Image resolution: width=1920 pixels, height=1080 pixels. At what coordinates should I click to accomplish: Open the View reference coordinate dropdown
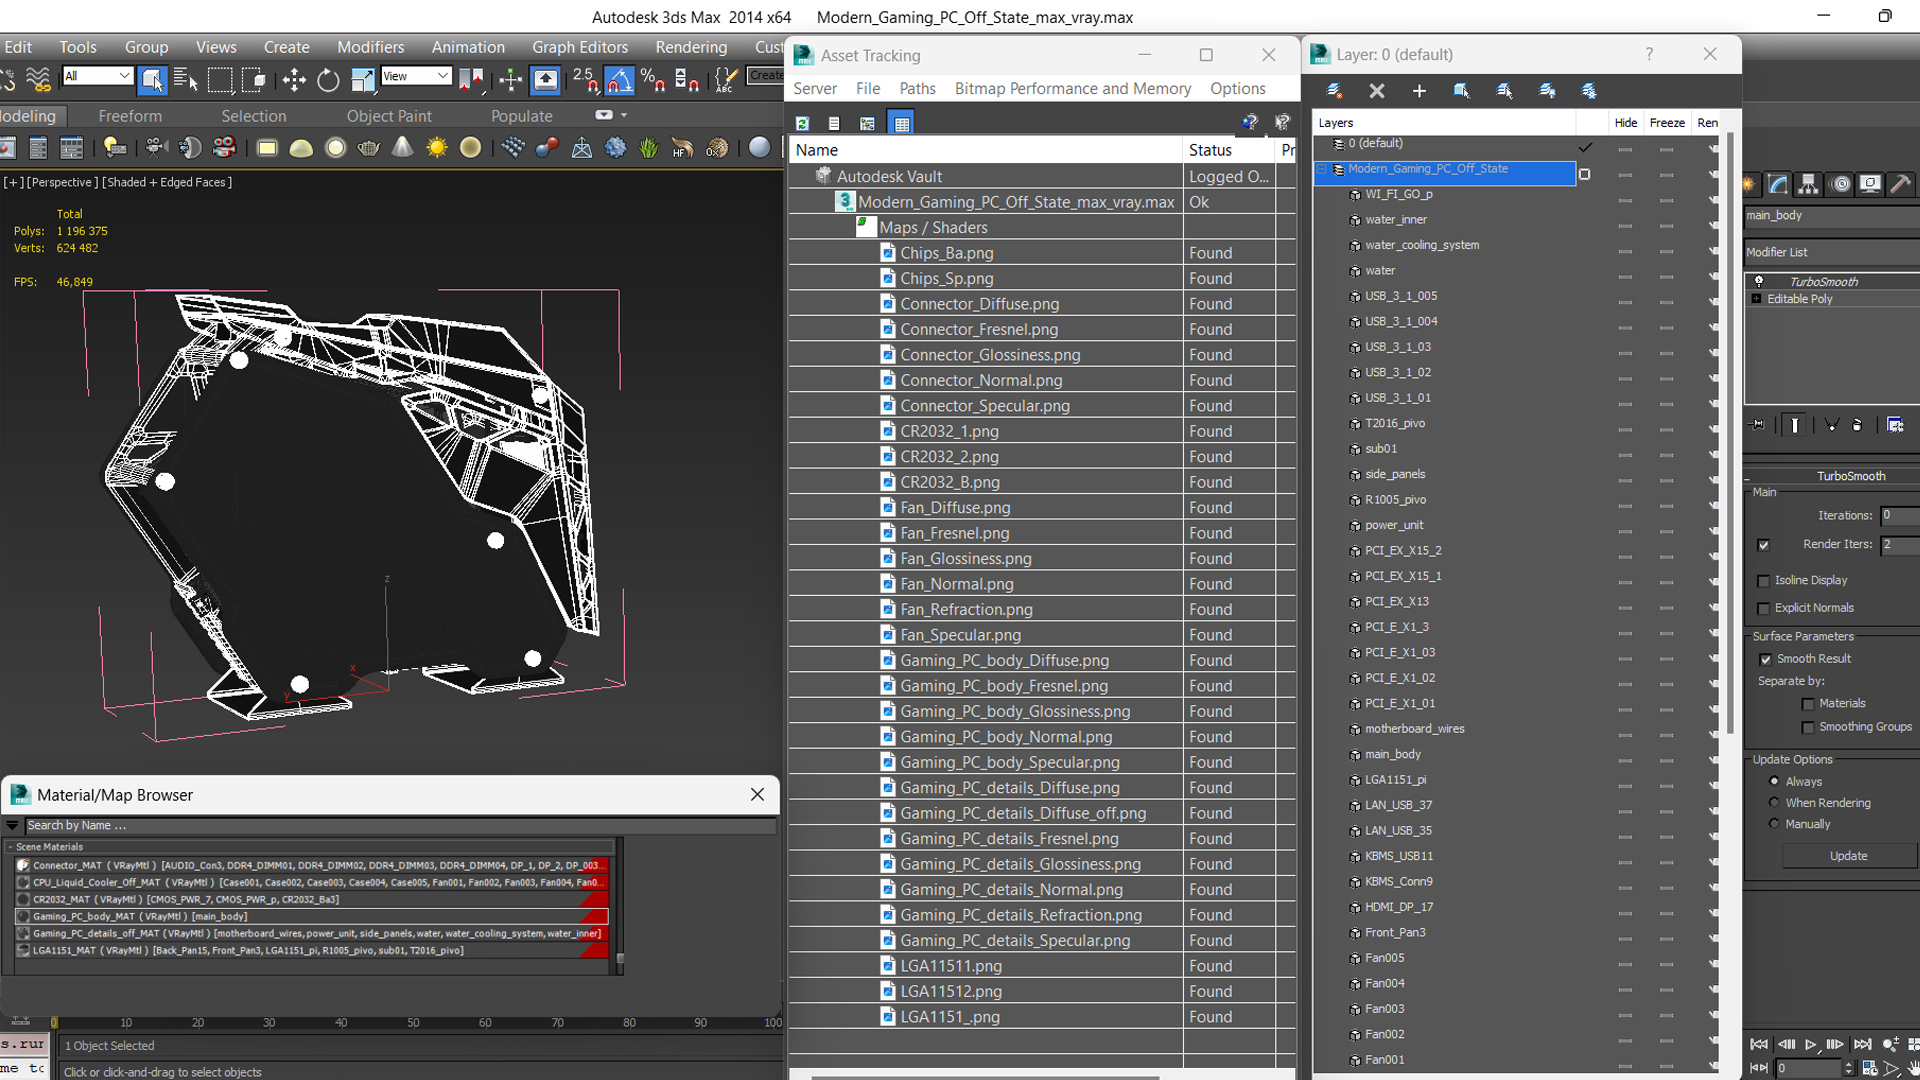coord(416,76)
